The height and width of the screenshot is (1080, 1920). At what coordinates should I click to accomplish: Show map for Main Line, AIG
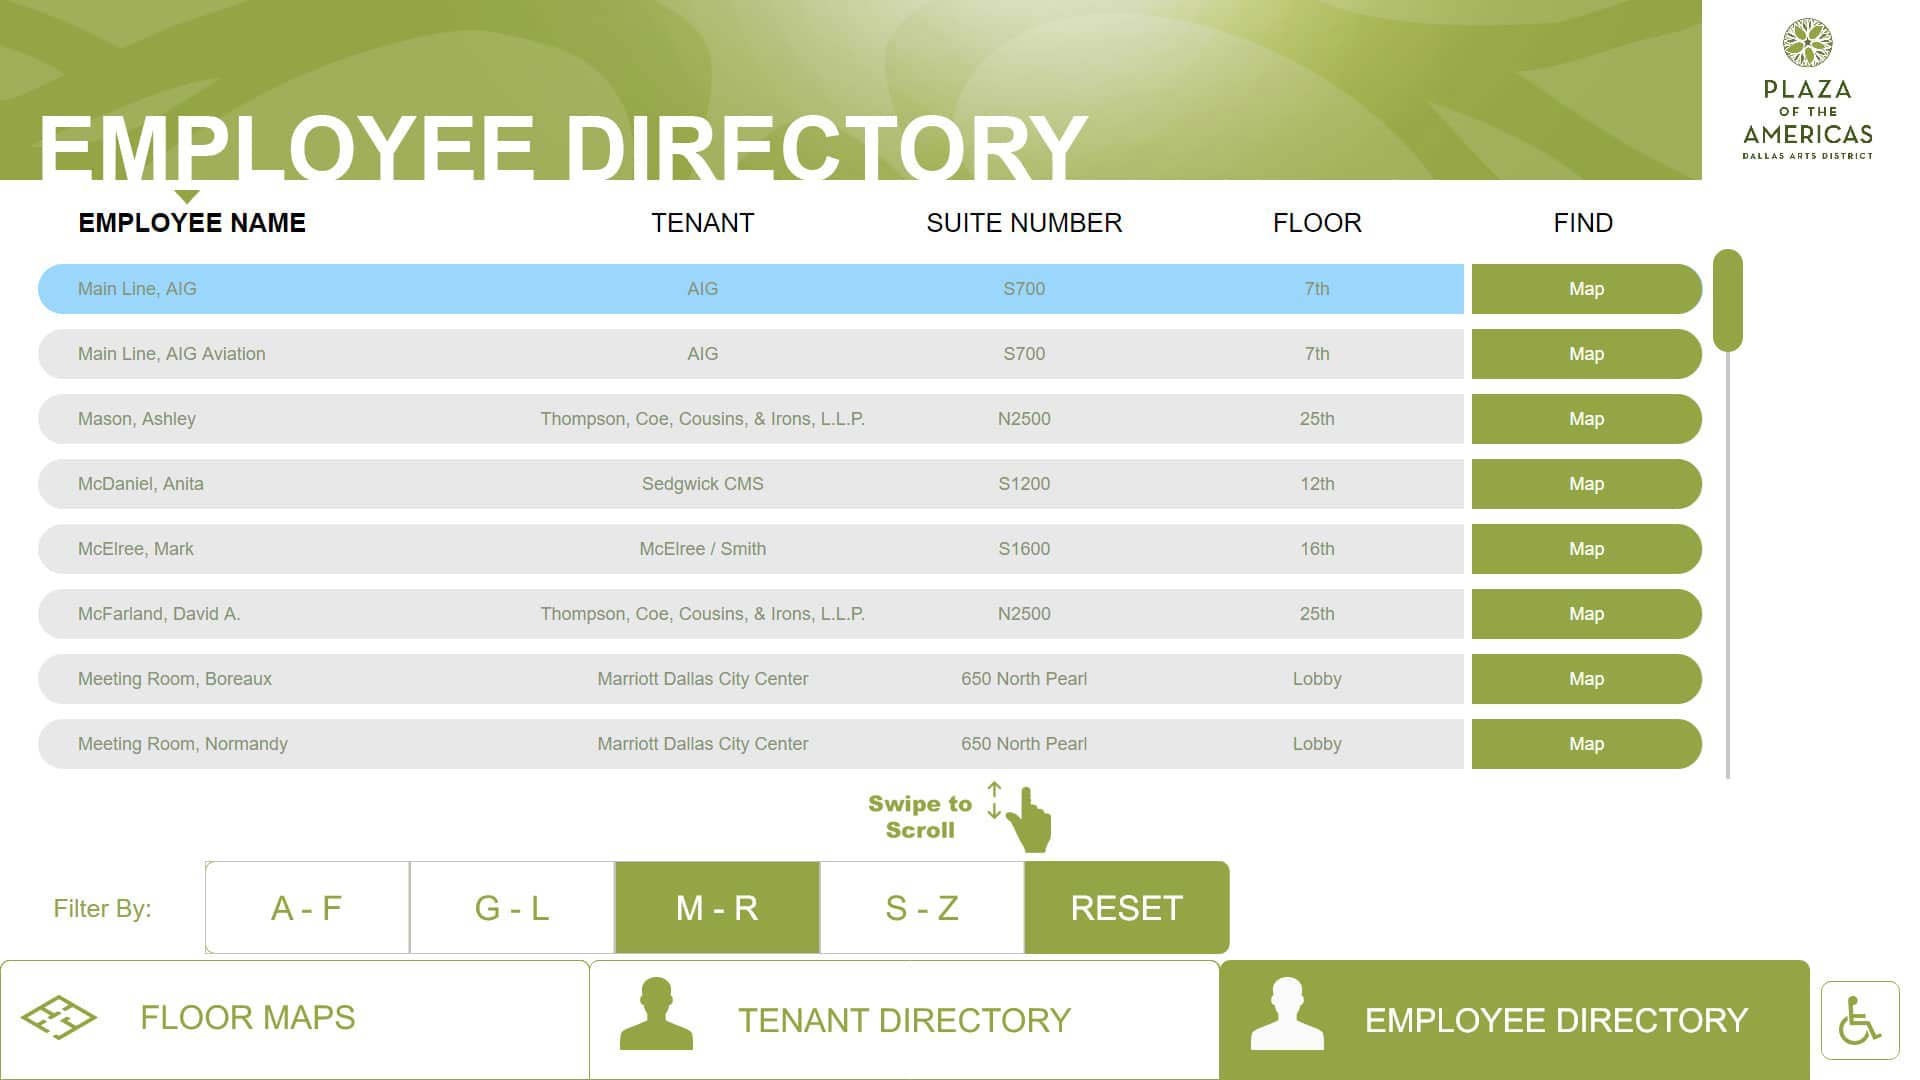tap(1586, 289)
